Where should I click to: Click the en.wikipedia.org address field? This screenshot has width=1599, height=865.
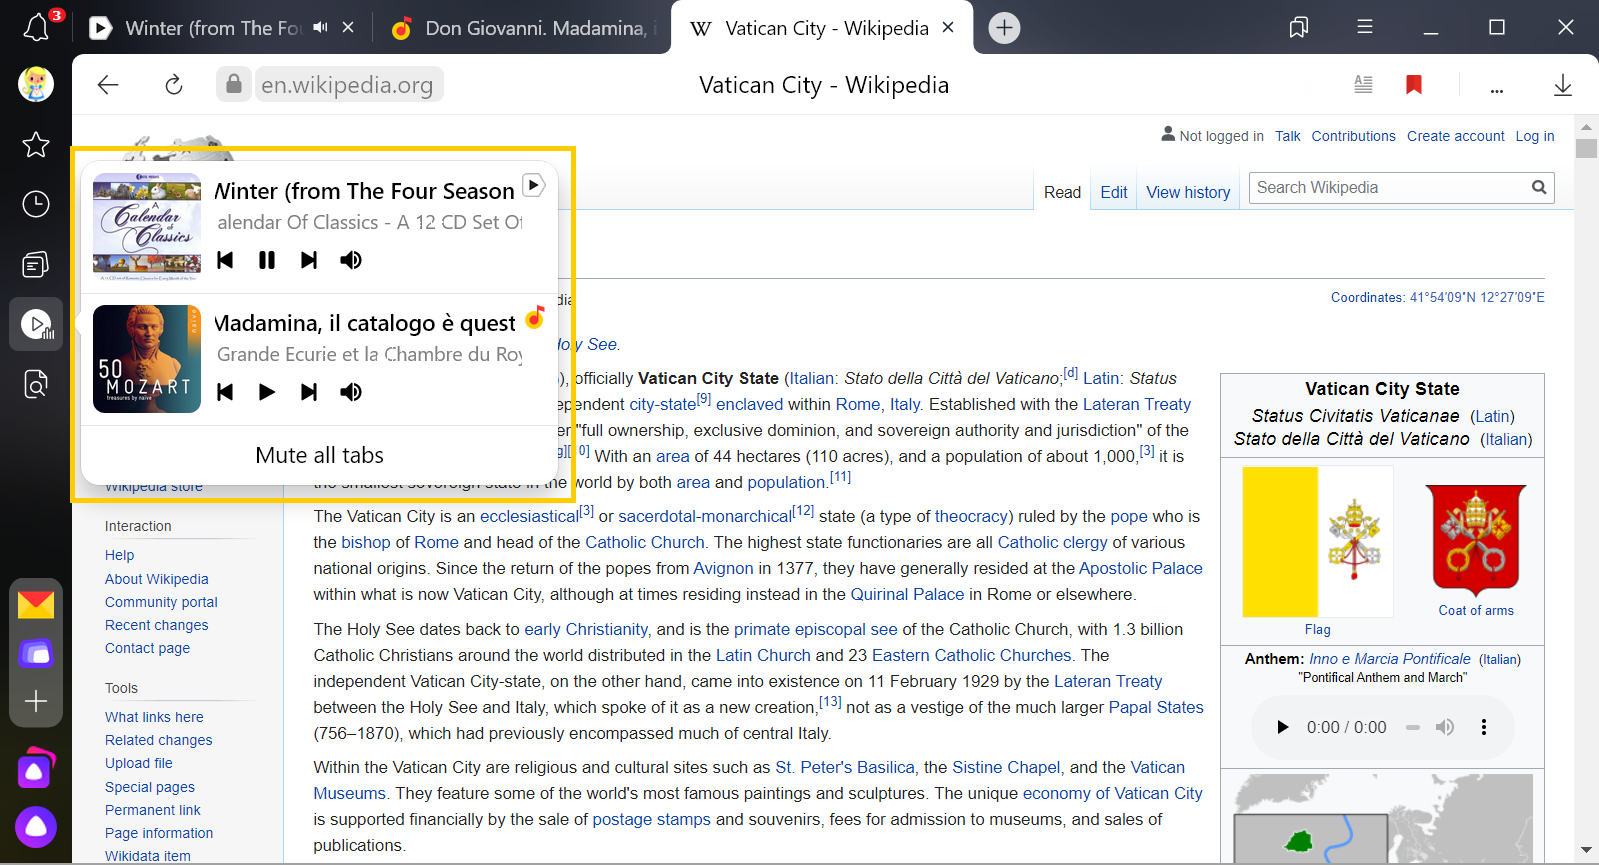point(347,85)
